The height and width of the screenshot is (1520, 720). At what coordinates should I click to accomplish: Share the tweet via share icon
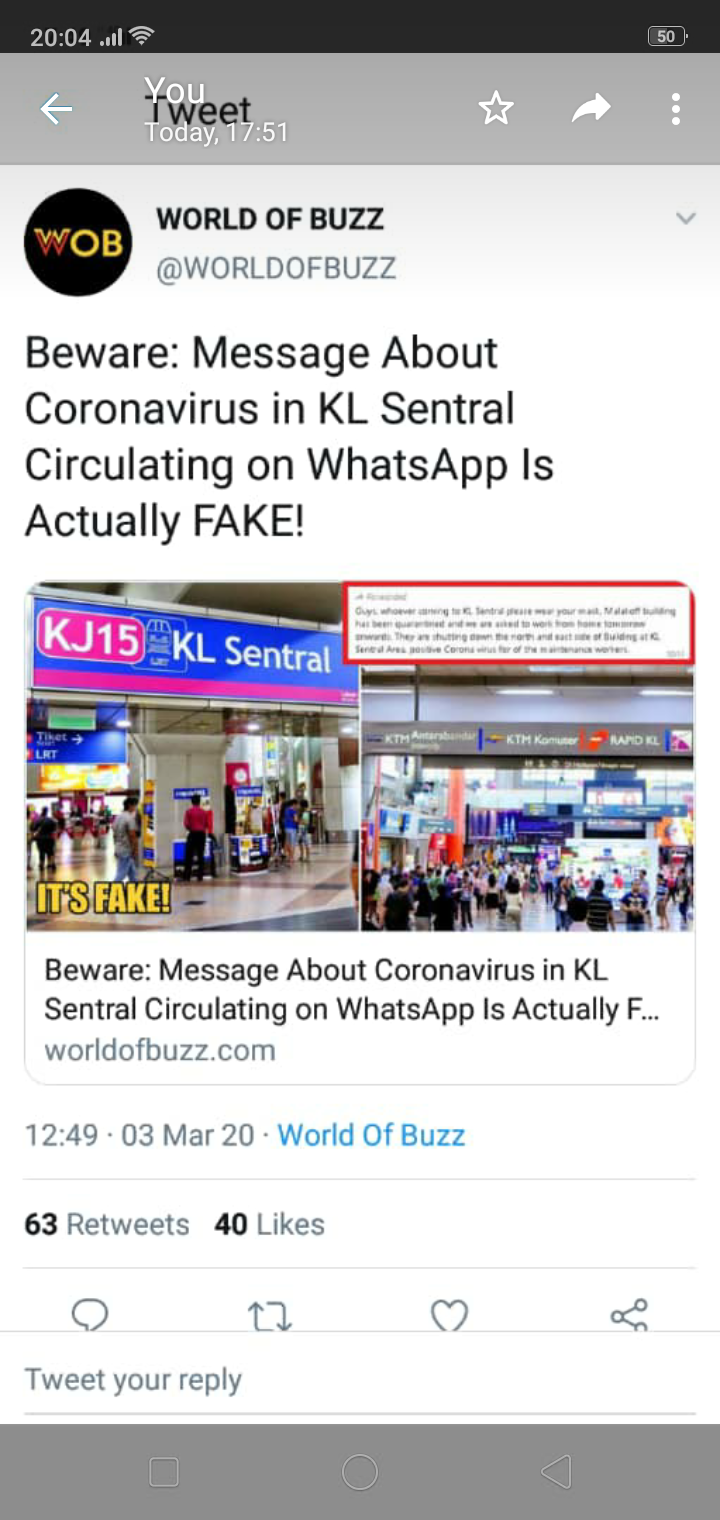(x=629, y=1314)
